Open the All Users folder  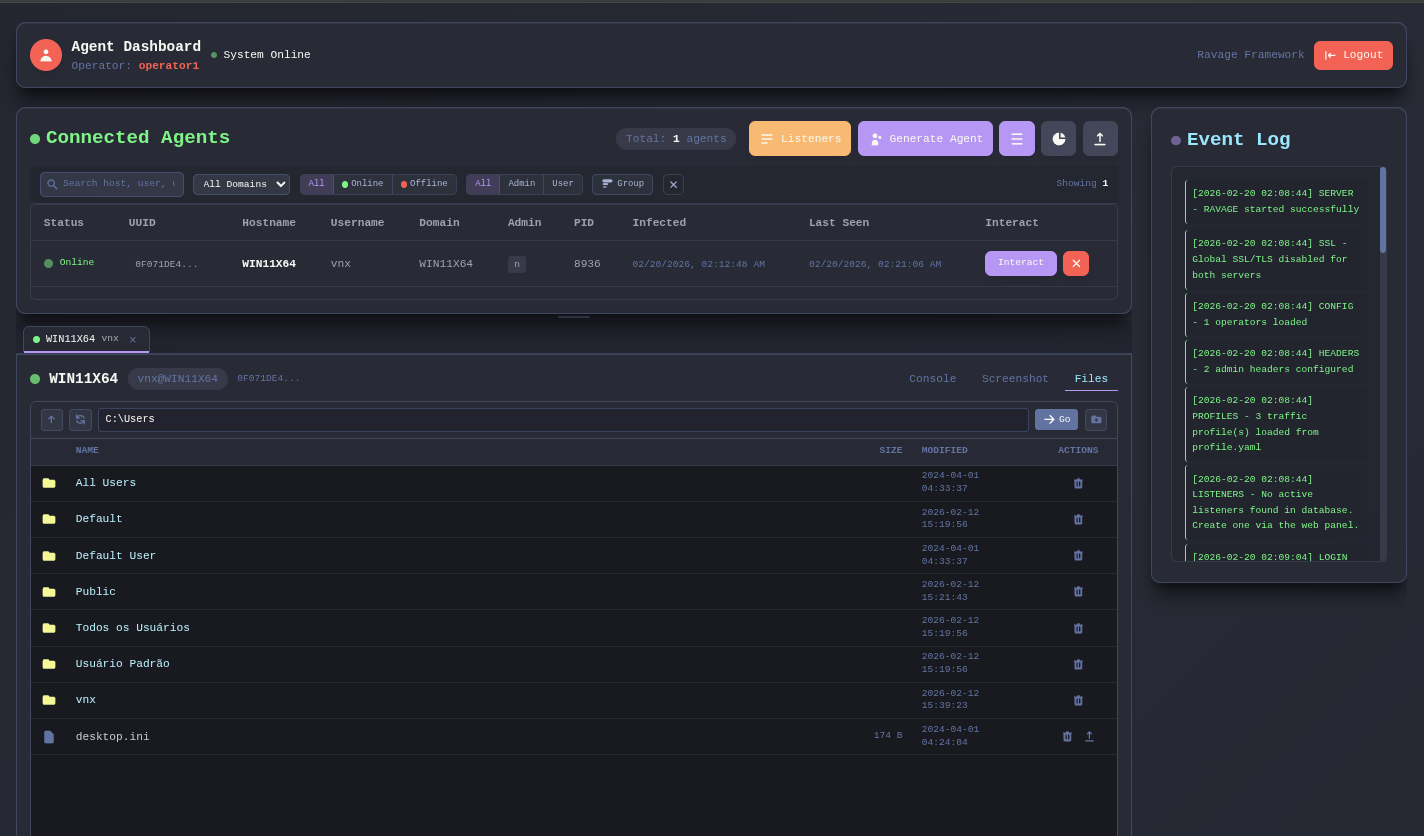(106, 483)
